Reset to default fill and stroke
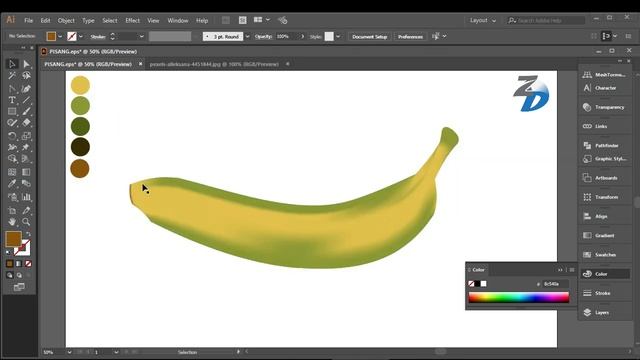The width and height of the screenshot is (640, 360). click(8, 253)
